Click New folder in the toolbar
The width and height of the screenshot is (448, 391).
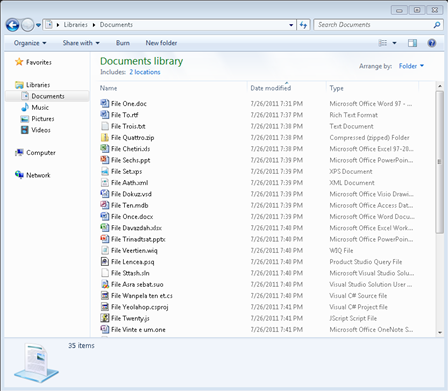click(161, 43)
